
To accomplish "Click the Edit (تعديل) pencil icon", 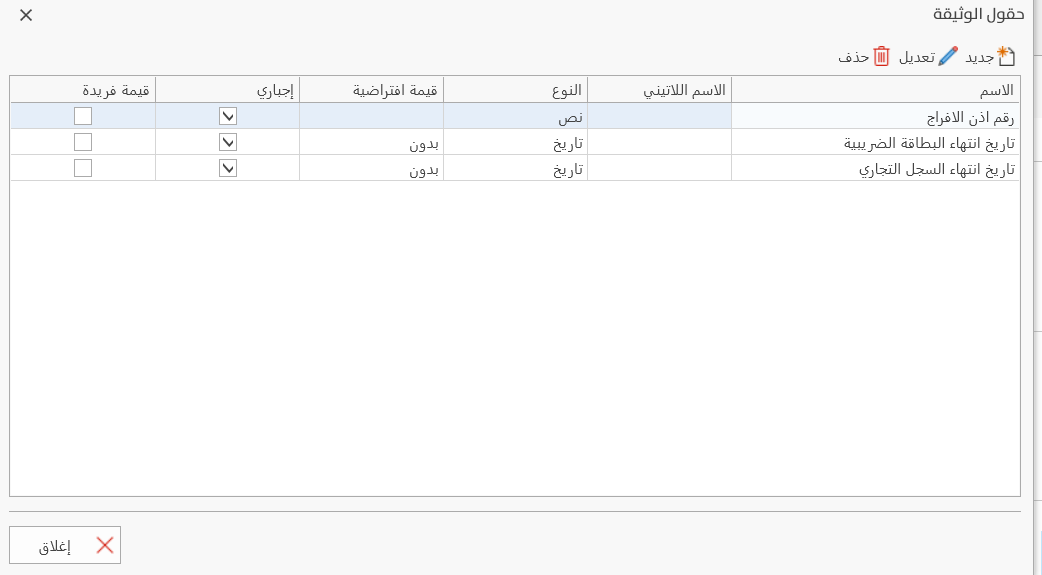I will (948, 57).
